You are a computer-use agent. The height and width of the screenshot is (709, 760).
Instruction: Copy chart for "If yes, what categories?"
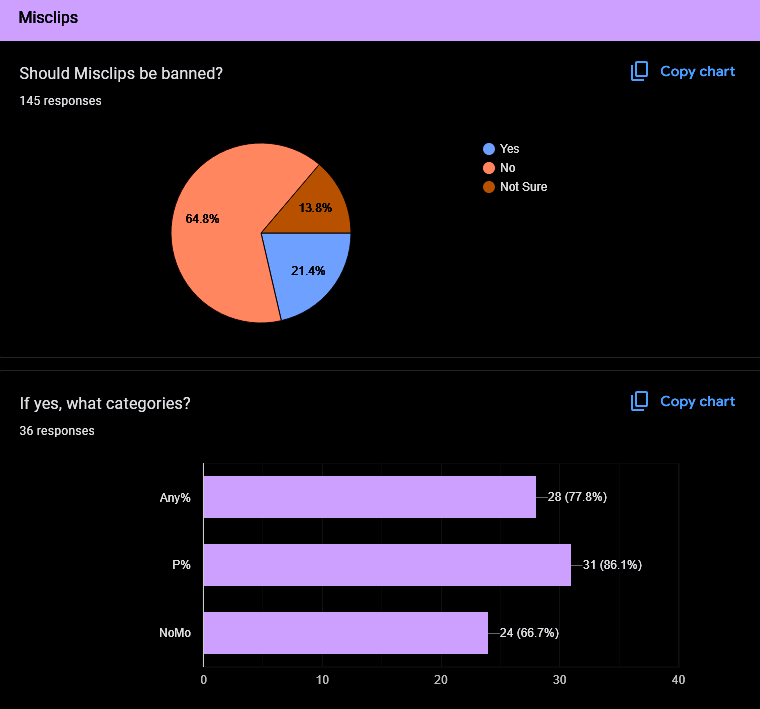click(x=682, y=401)
